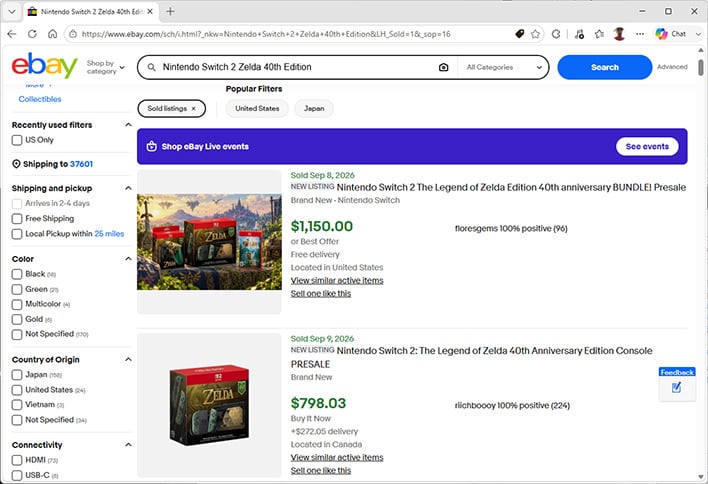Image resolution: width=708 pixels, height=484 pixels.
Task: Check Japan under Country of Origin
Action: point(17,375)
